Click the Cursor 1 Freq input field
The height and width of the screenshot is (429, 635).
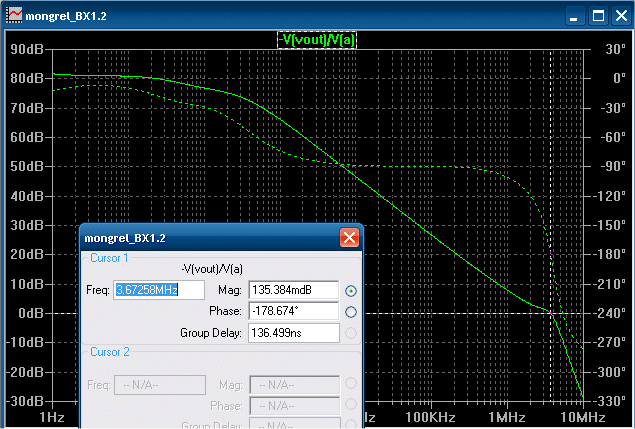point(159,290)
